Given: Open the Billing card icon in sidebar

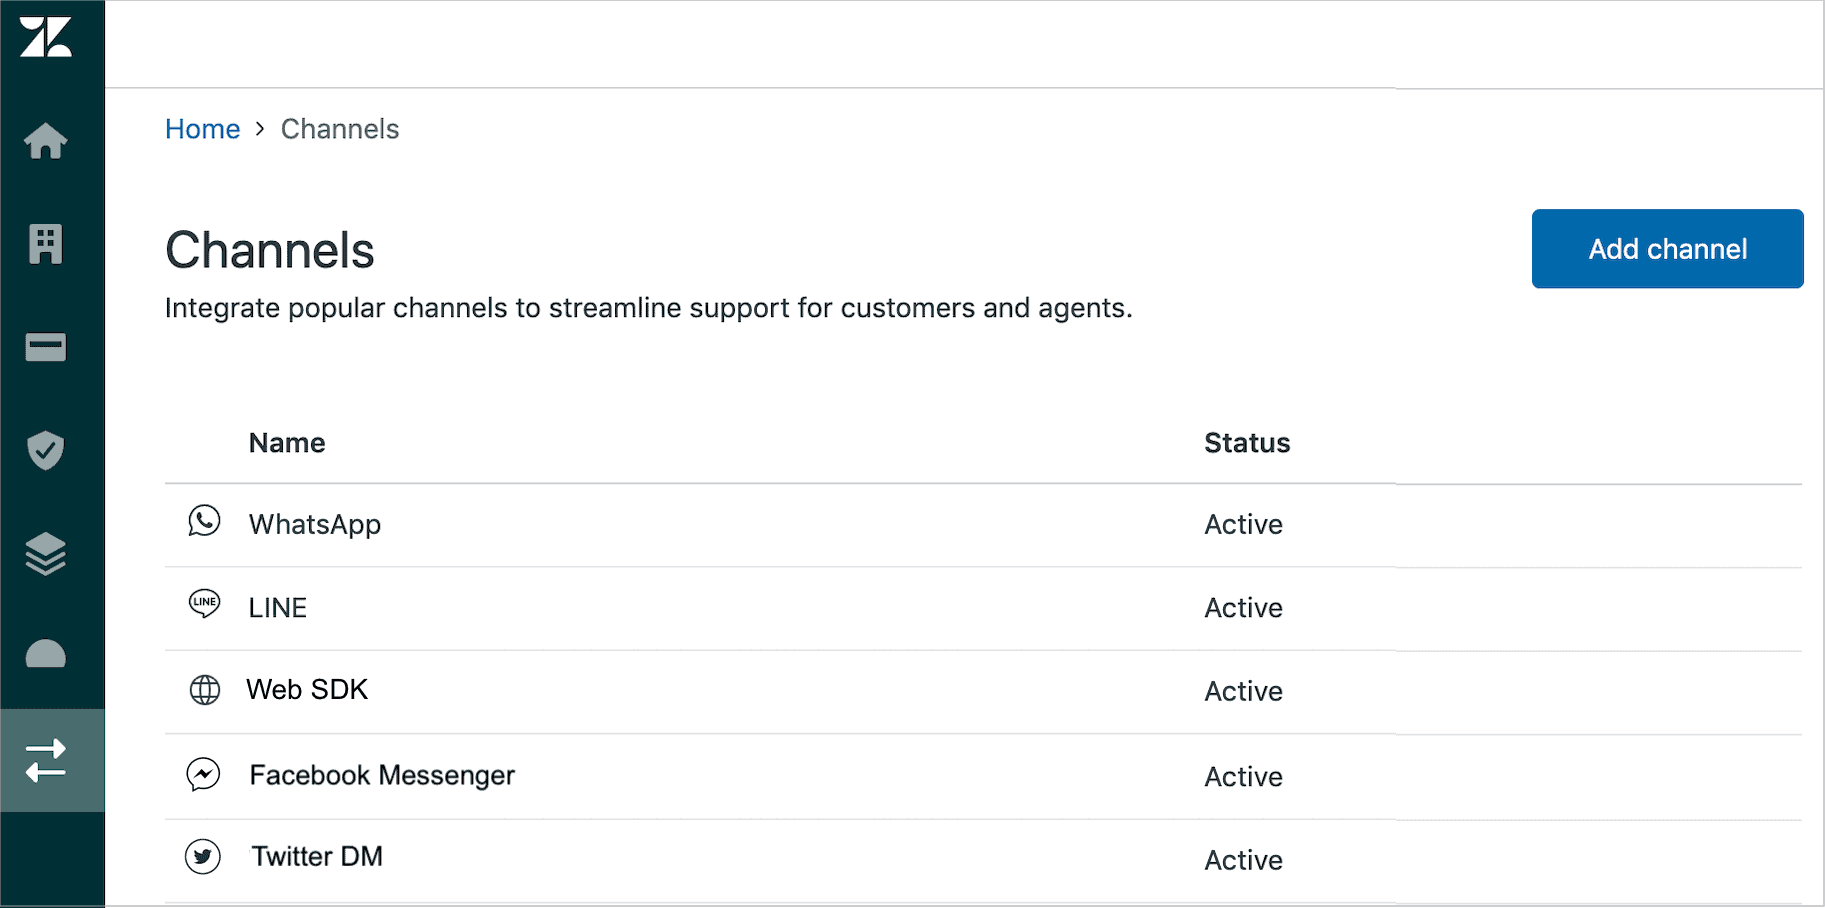Looking at the screenshot, I should (x=46, y=347).
